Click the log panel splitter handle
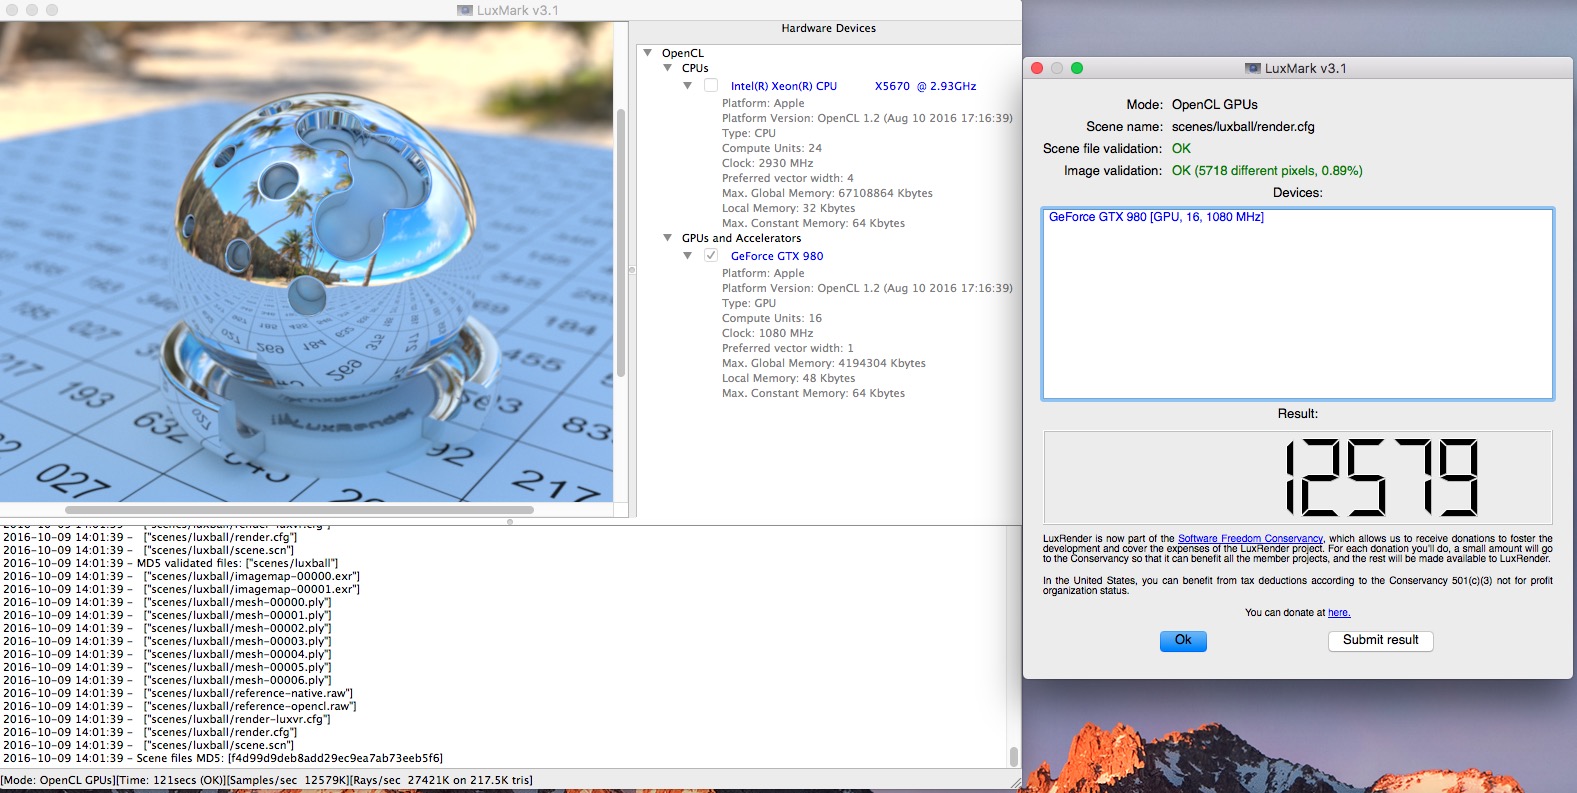 tap(510, 522)
